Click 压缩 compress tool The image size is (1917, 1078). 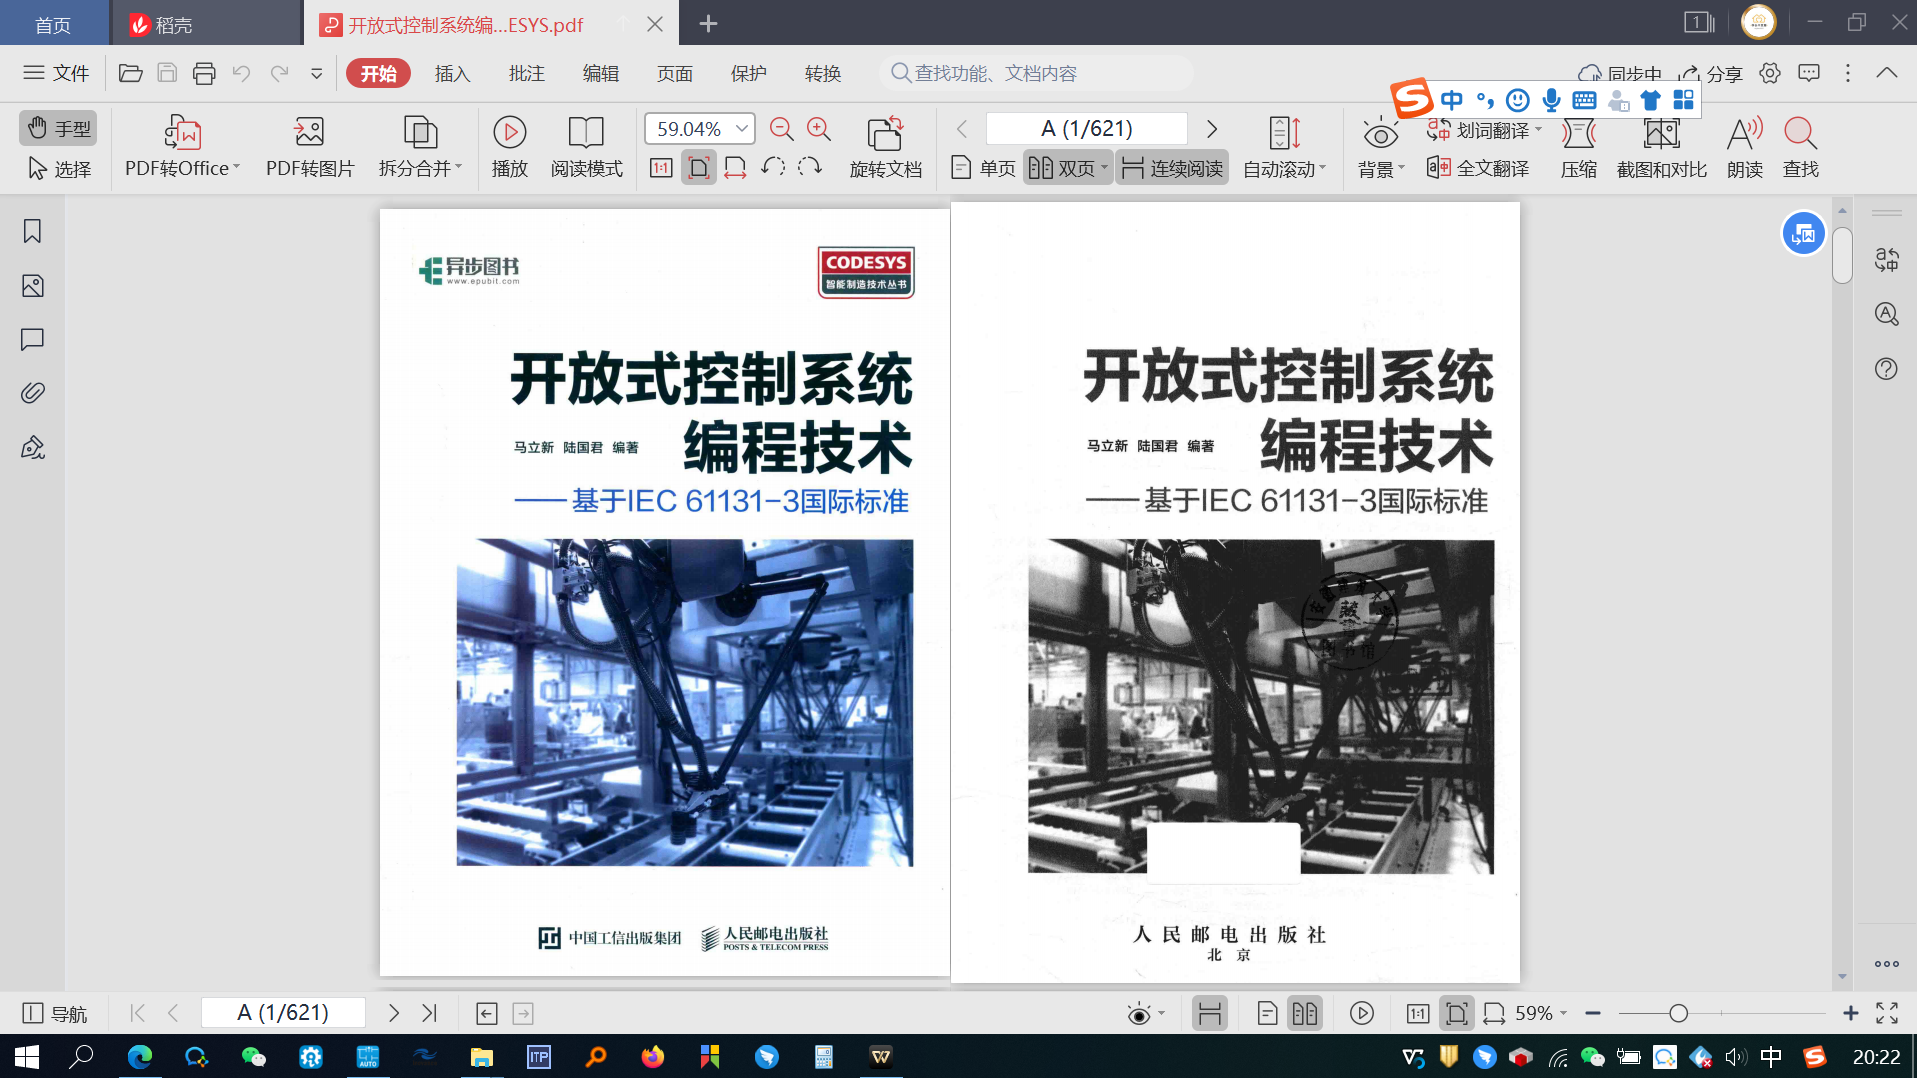(x=1579, y=147)
